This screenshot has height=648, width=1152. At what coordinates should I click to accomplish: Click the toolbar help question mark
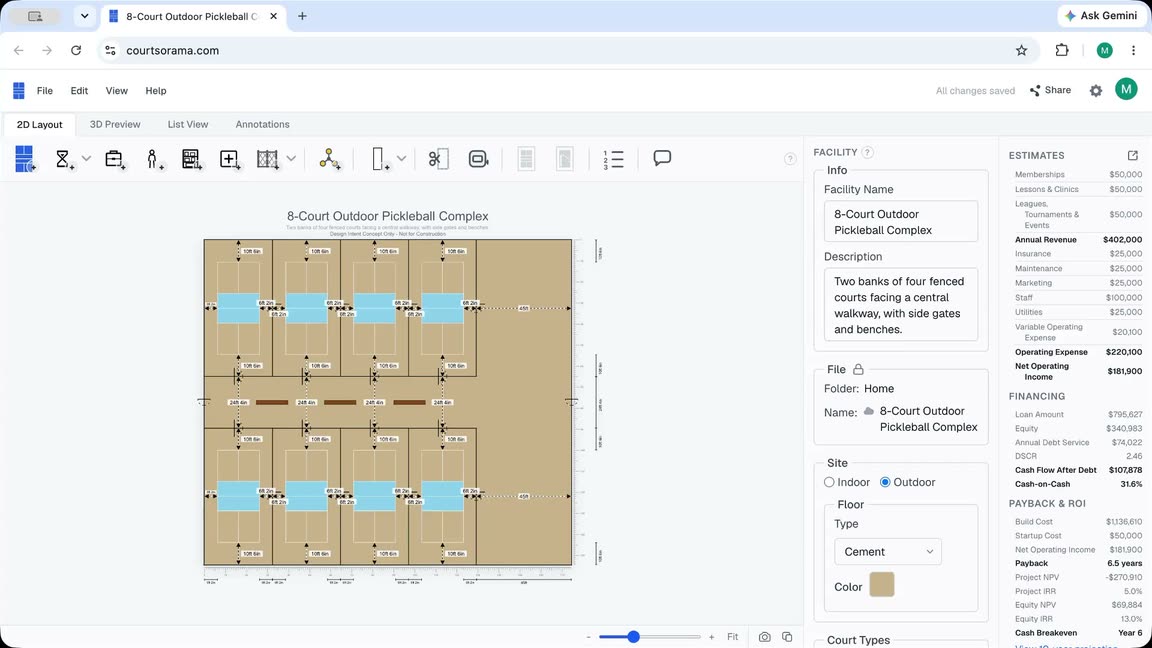click(x=790, y=159)
